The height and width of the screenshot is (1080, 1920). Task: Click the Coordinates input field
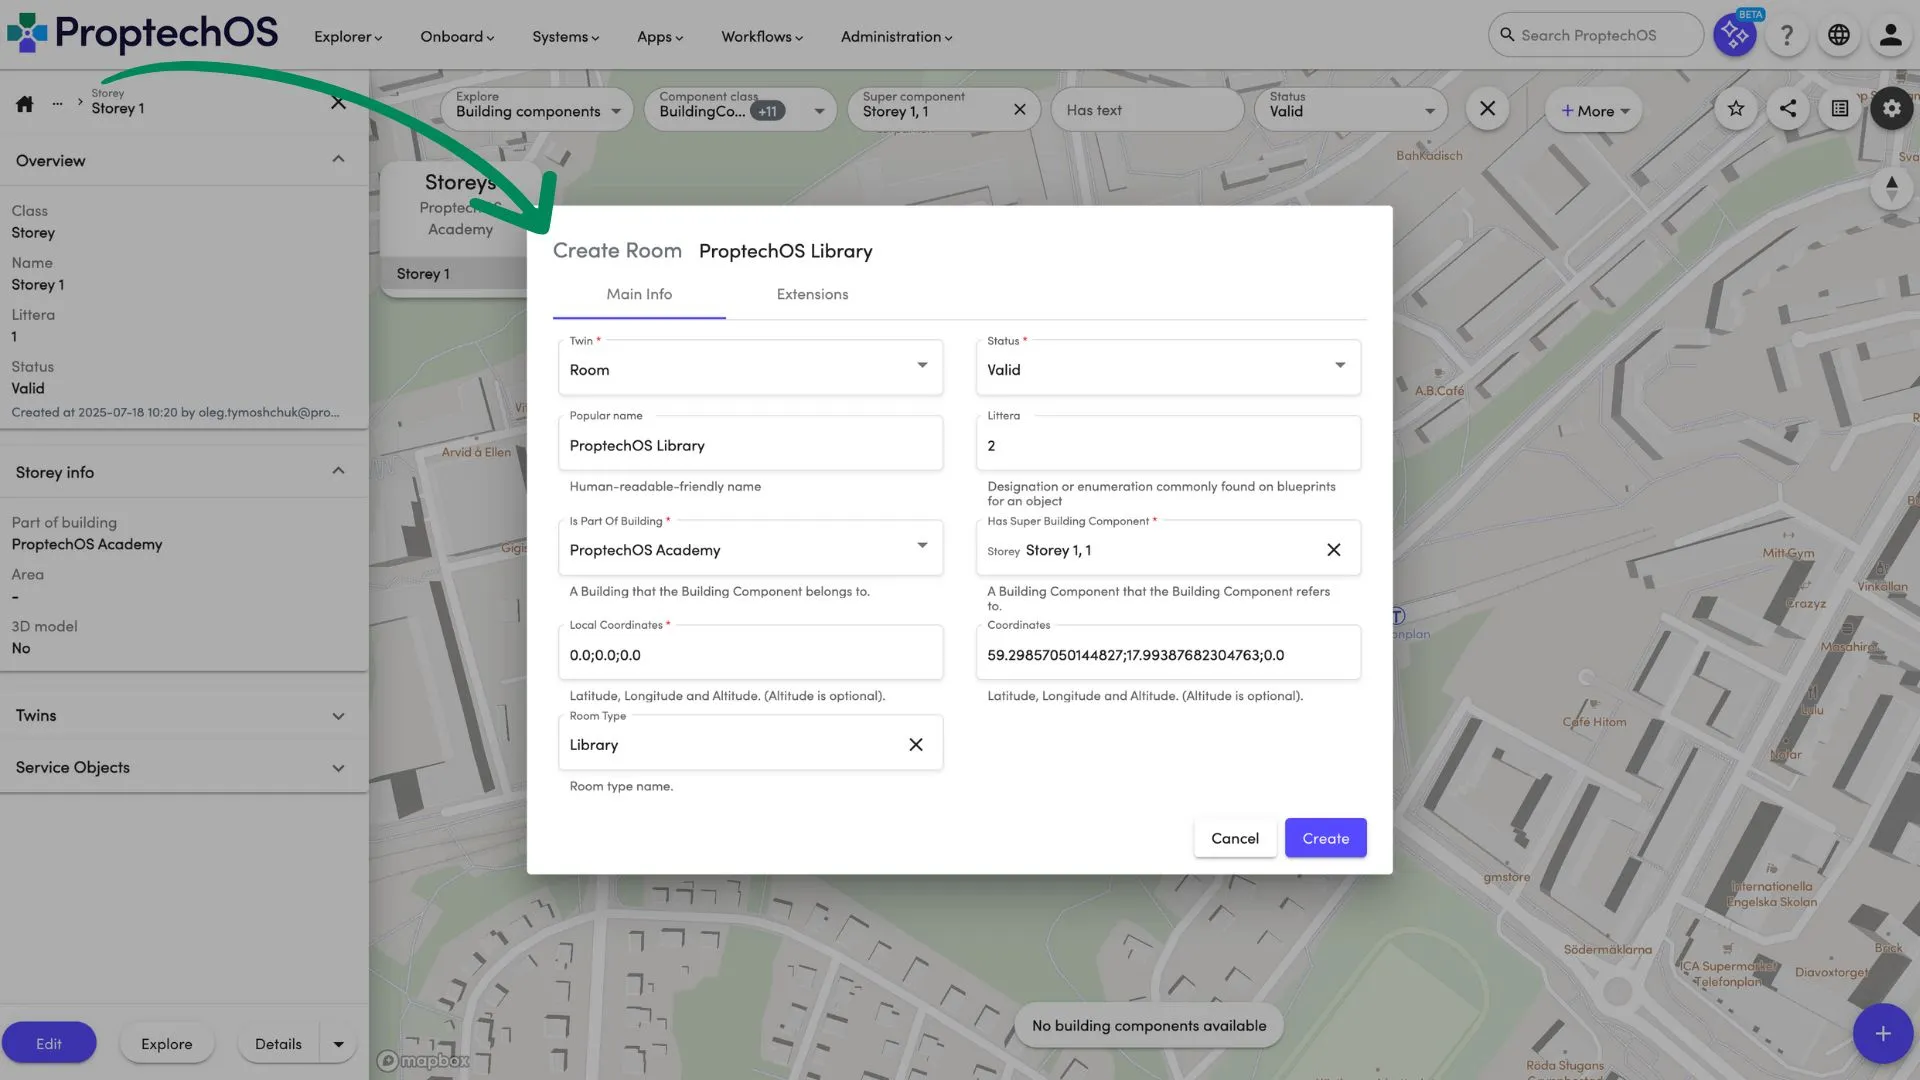(x=1168, y=654)
